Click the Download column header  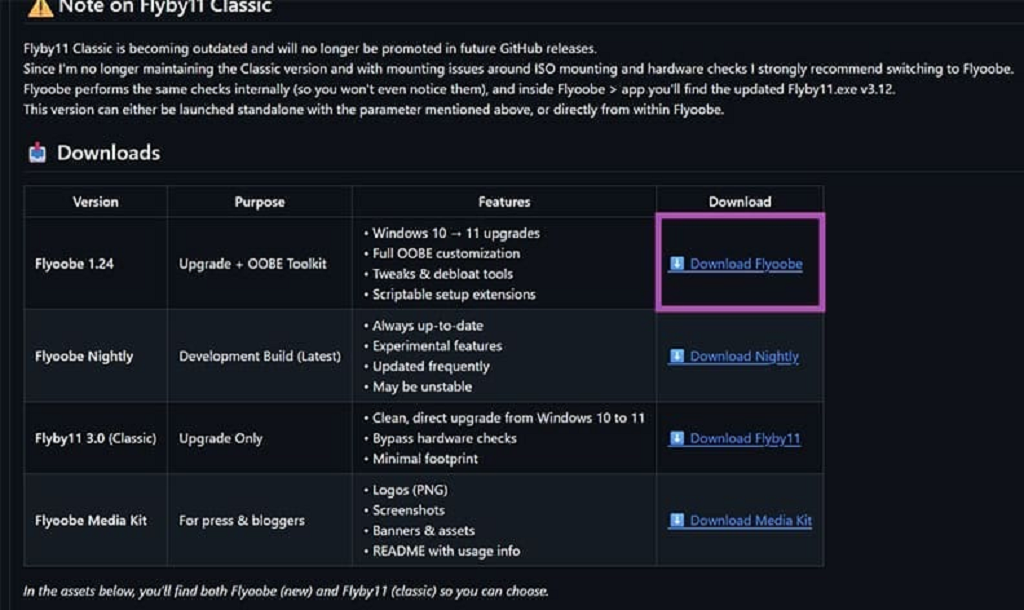(739, 201)
